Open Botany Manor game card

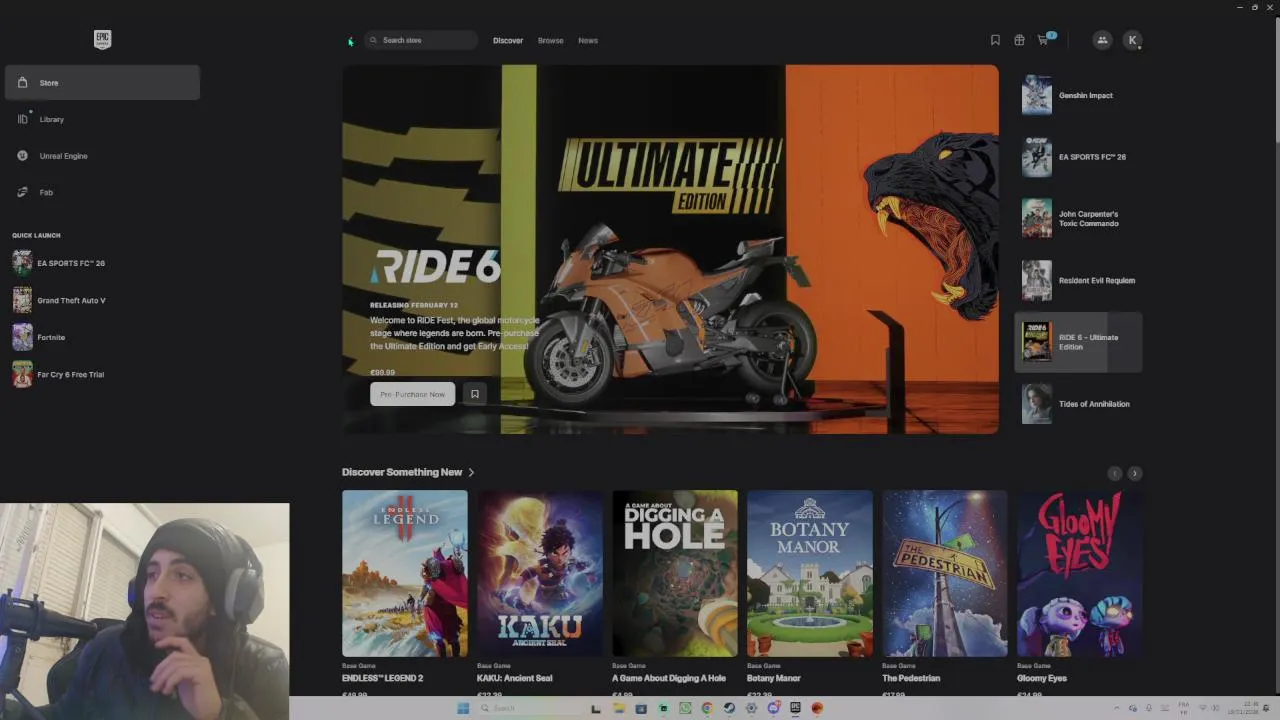tap(810, 573)
